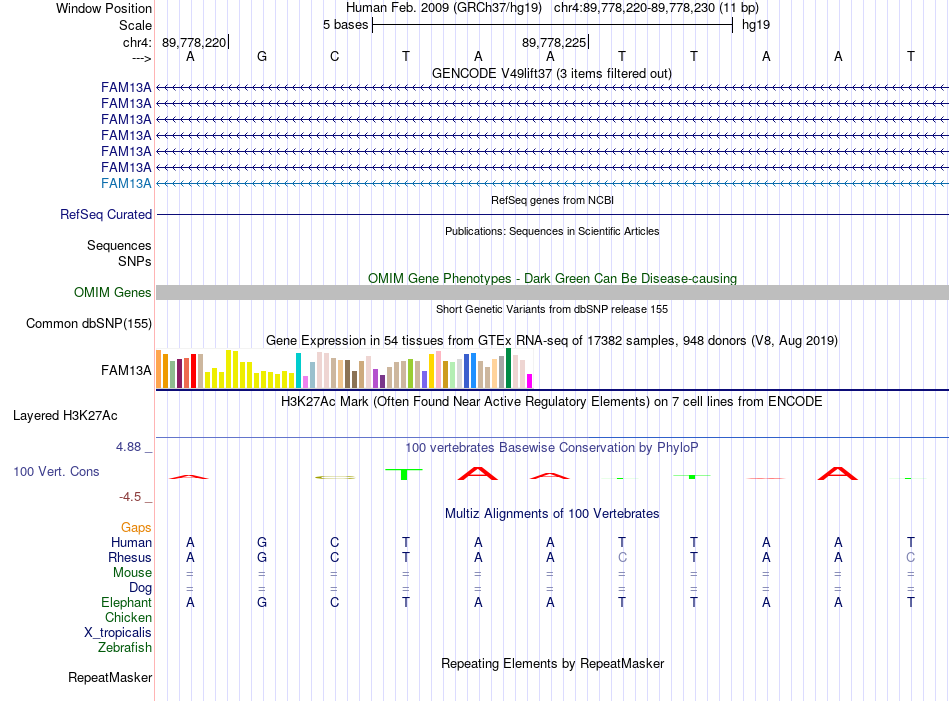Open RefSeq Curated track label
Image resolution: width=950 pixels, height=701 pixels.
(105, 214)
